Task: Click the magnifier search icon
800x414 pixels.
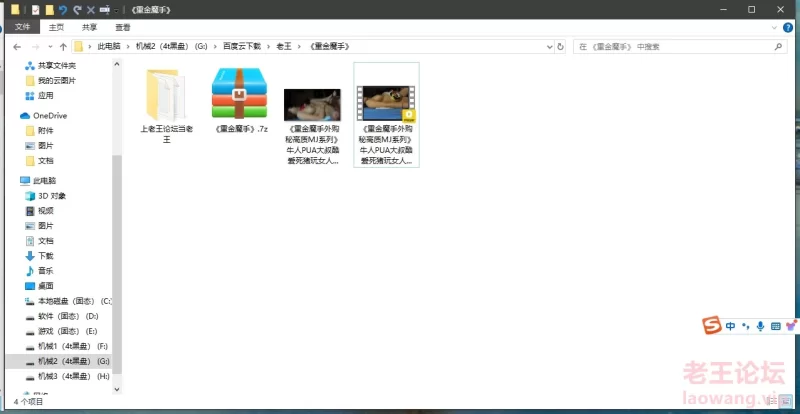Action: (778, 46)
